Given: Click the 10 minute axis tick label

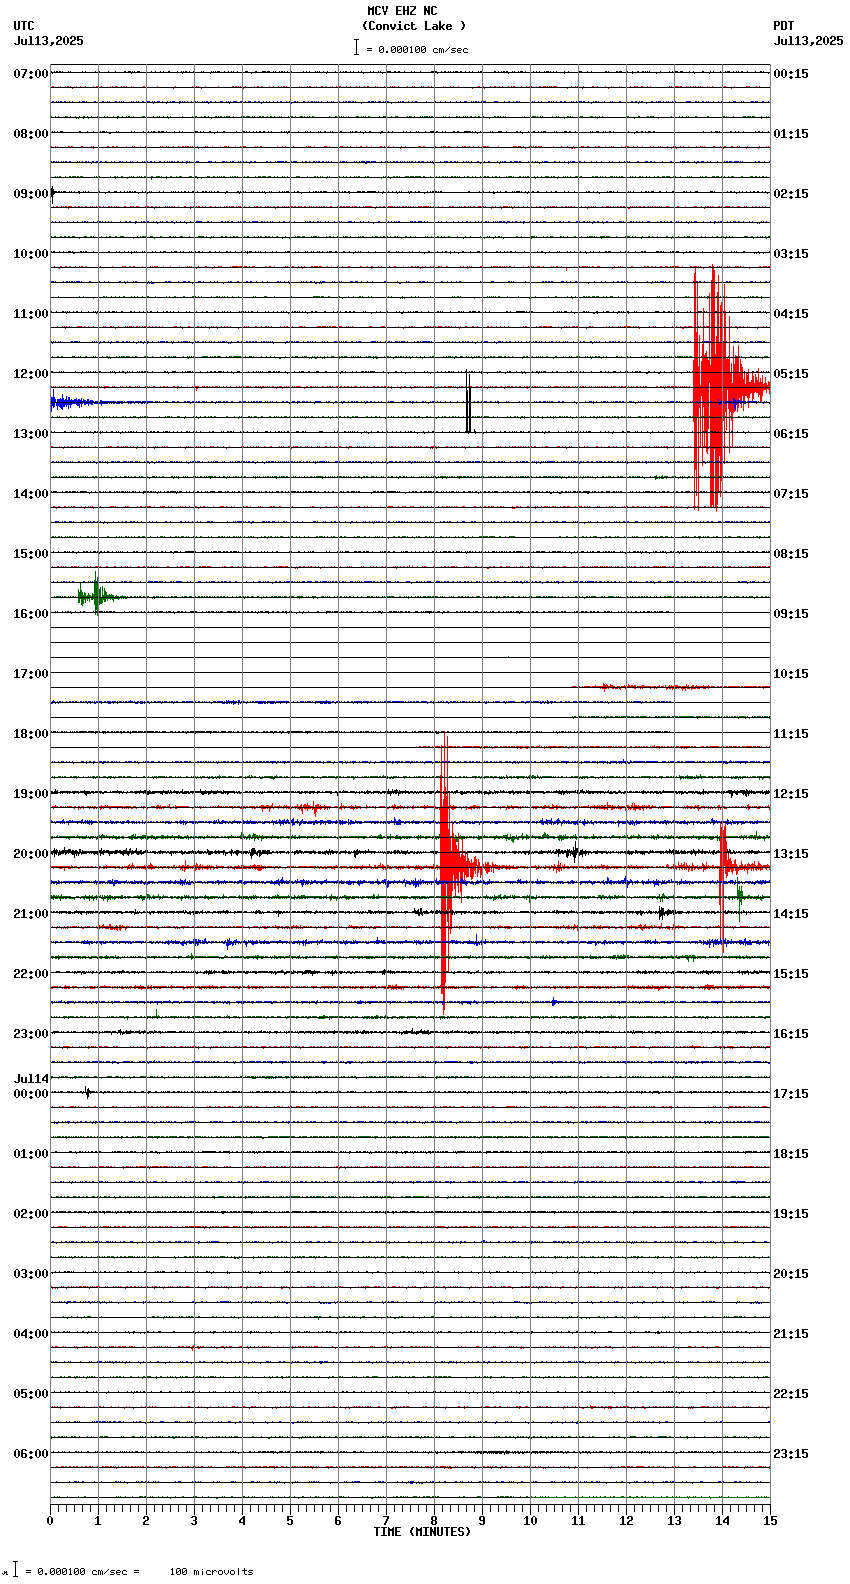Looking at the screenshot, I should click(x=530, y=1521).
